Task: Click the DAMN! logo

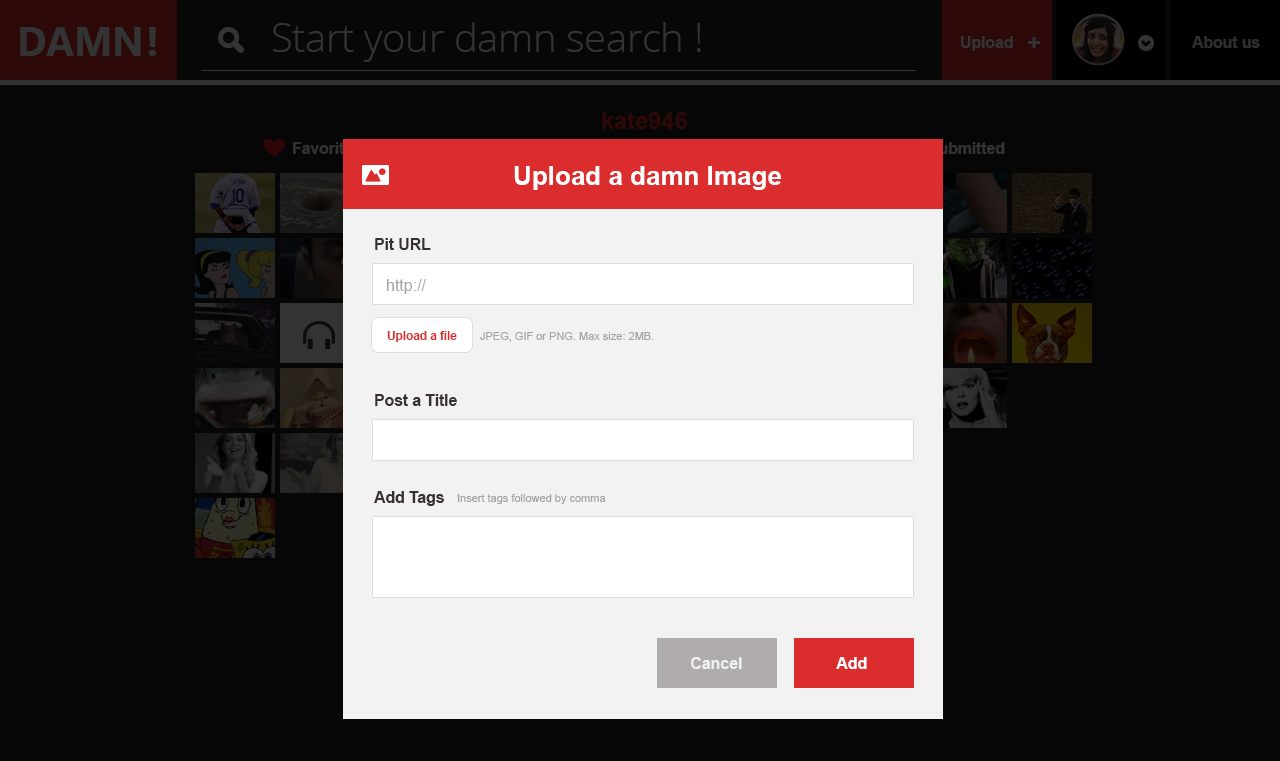Action: pyautogui.click(x=88, y=40)
